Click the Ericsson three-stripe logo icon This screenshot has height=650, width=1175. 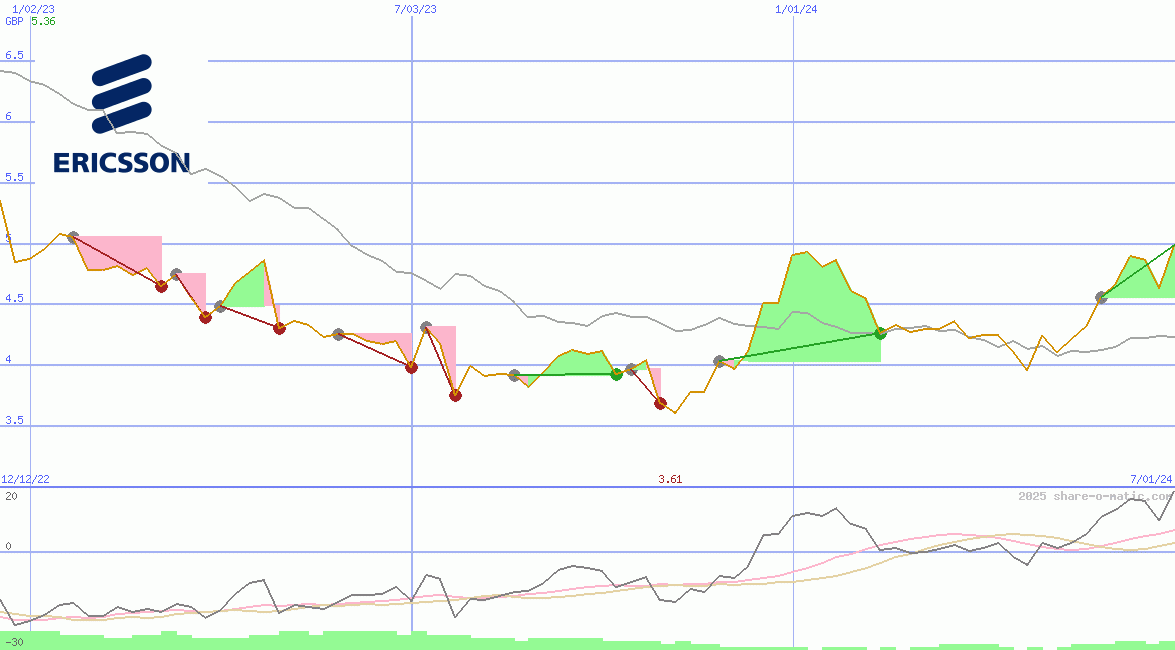point(121,93)
